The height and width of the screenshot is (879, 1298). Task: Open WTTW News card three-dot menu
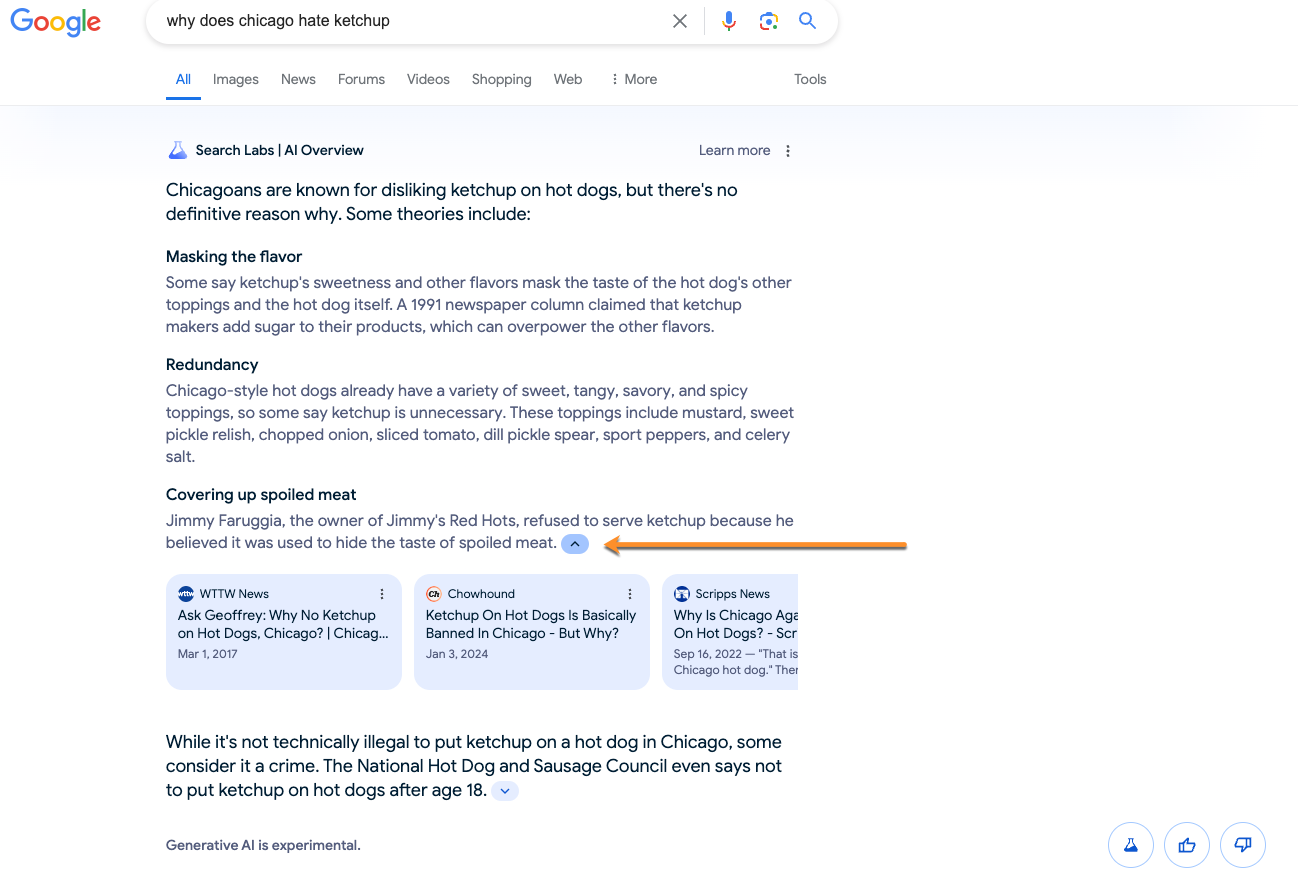(382, 594)
